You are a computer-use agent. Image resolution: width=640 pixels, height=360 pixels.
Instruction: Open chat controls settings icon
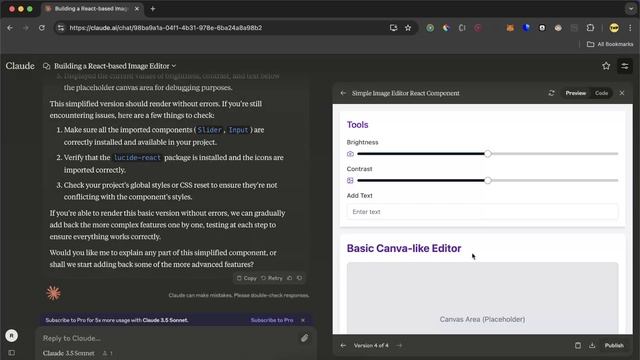624,66
